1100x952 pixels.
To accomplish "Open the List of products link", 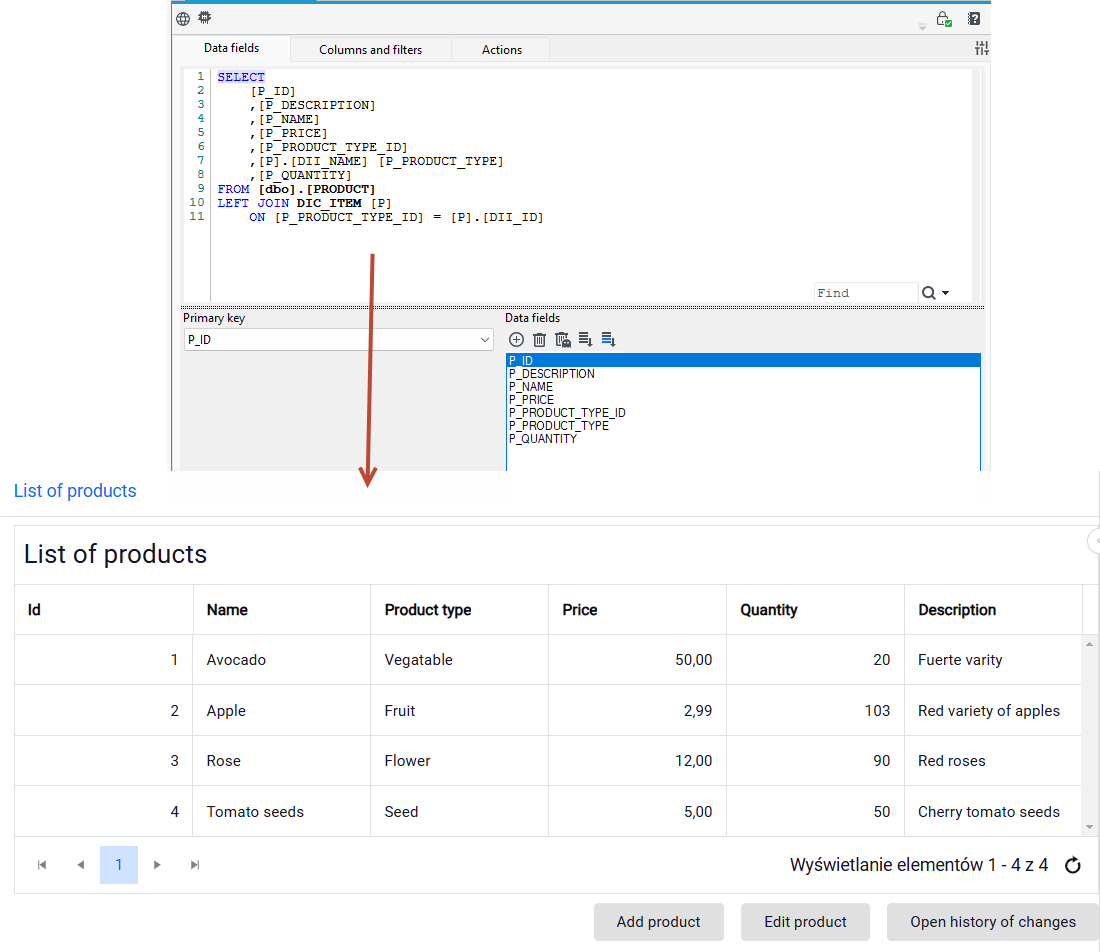I will [75, 491].
